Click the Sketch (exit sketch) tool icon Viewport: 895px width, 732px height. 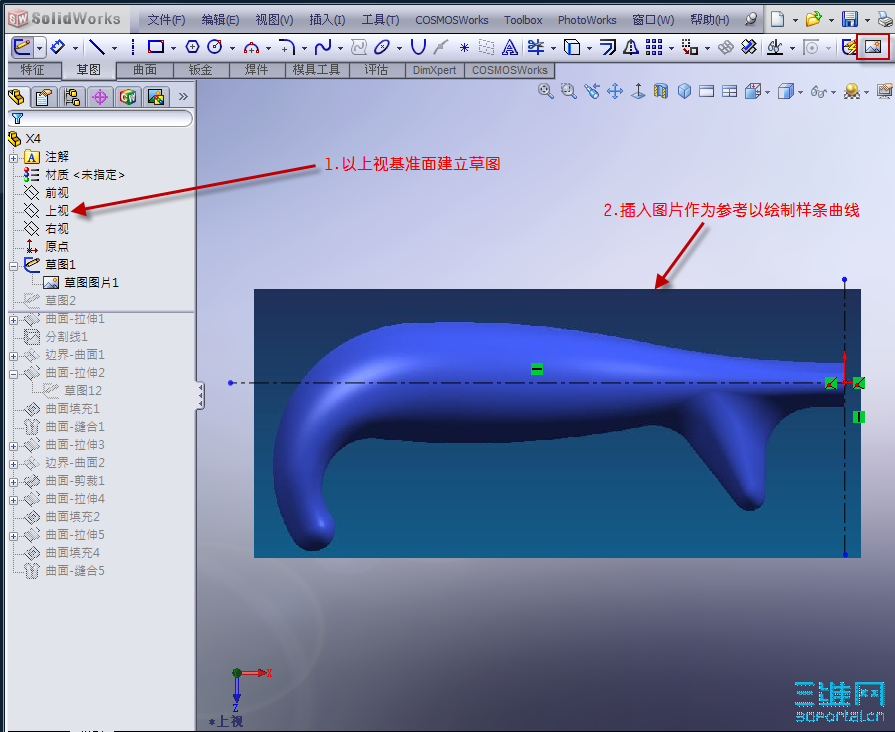coord(22,47)
